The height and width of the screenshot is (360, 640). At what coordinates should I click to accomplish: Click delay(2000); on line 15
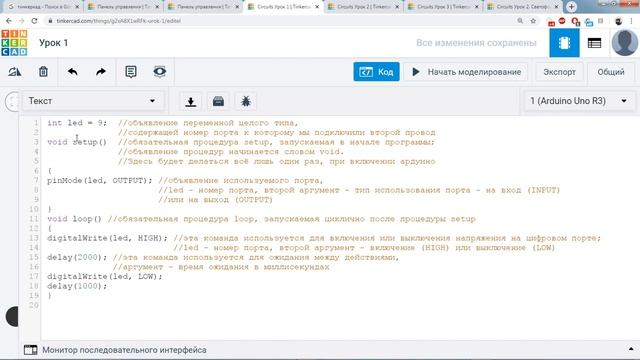coord(77,257)
